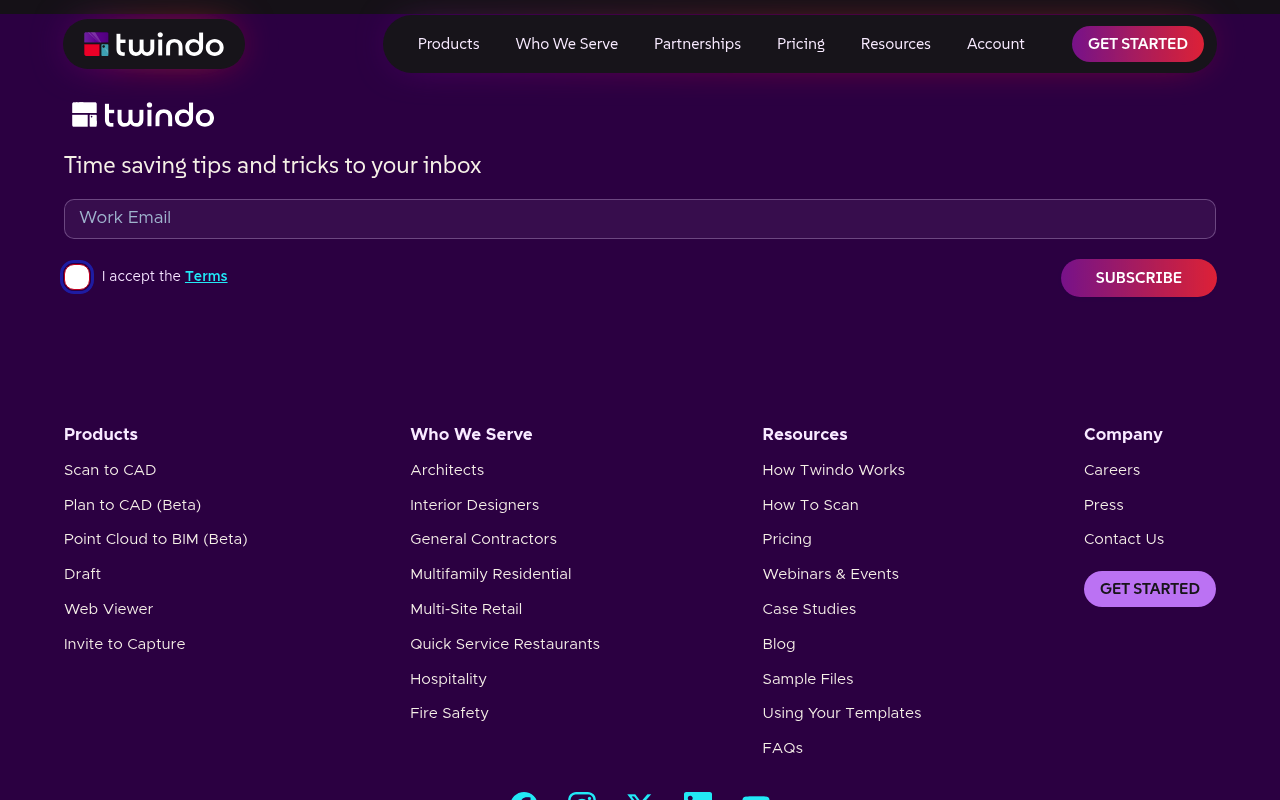Open the Case Studies link
The width and height of the screenshot is (1280, 800).
pyautogui.click(x=810, y=609)
